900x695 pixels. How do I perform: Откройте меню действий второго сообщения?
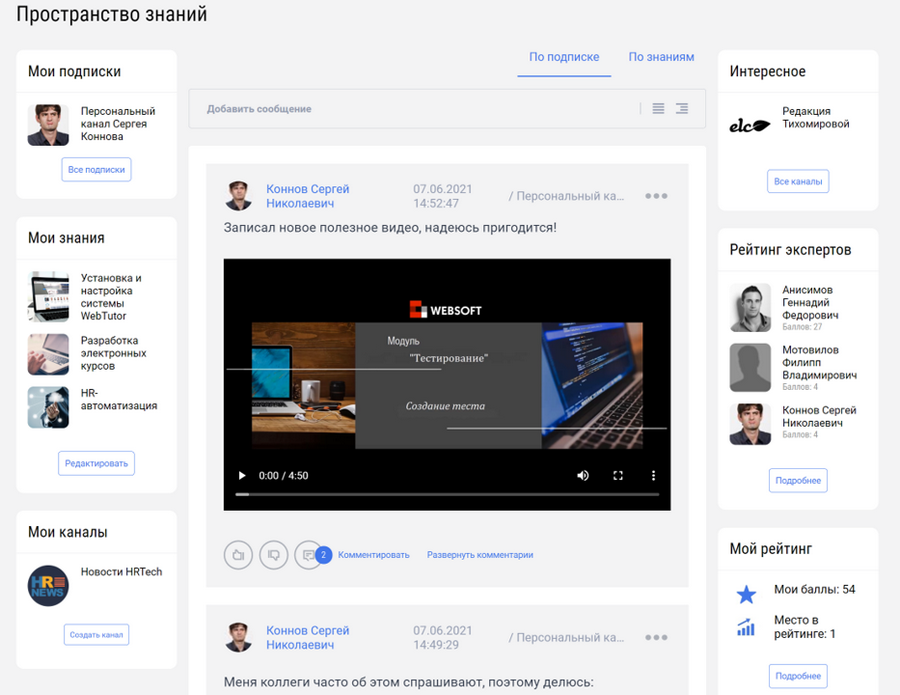tap(656, 636)
